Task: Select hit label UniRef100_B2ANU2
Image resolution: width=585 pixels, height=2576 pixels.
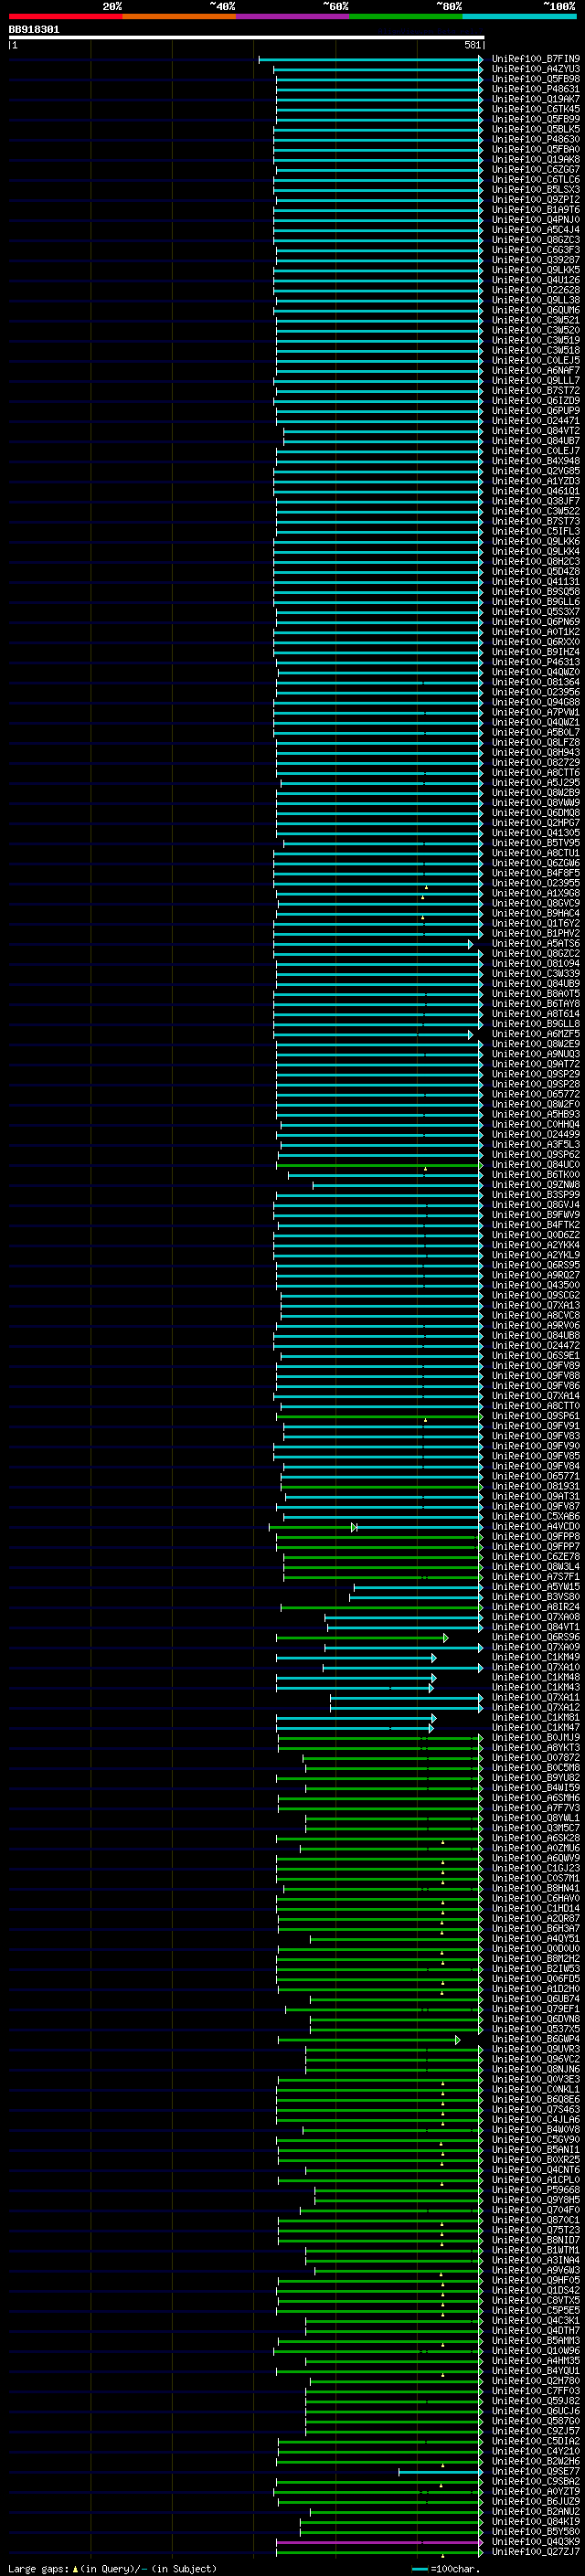Action: (x=536, y=2511)
